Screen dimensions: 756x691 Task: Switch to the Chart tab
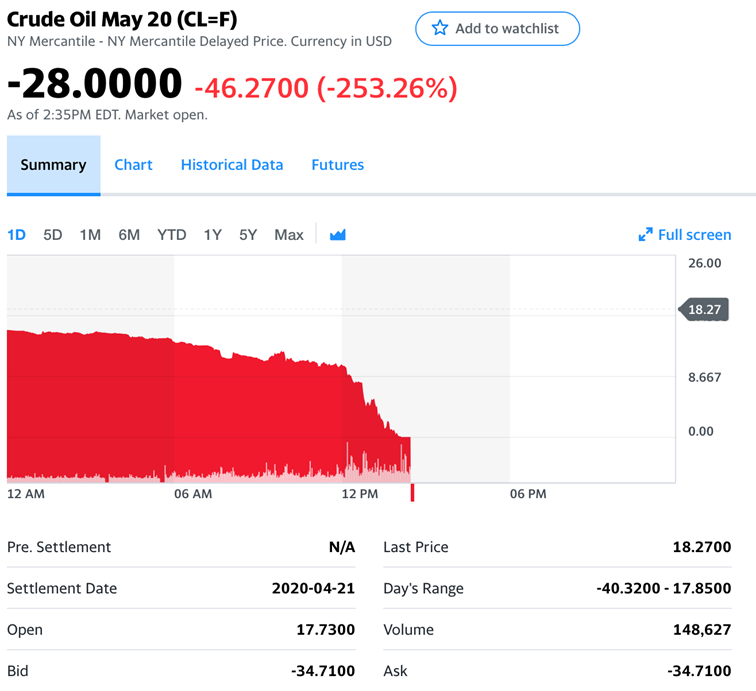click(133, 165)
